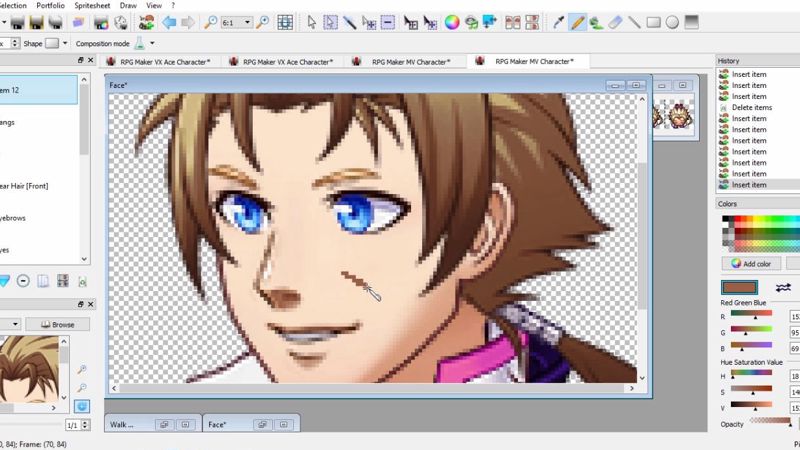Screen dimensions: 800x450
Task: Select the Line drawing tool
Action: click(x=634, y=22)
